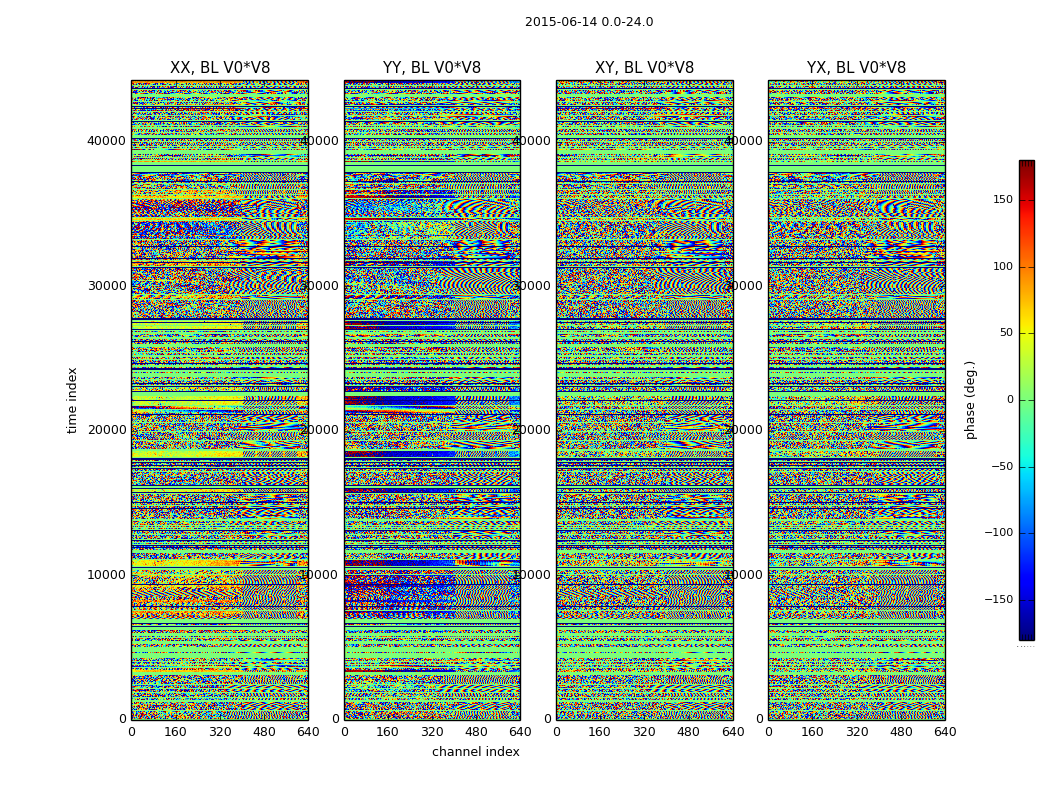Click the 160 x-tick under XX panel
The height and width of the screenshot is (800, 1050).
[175, 732]
